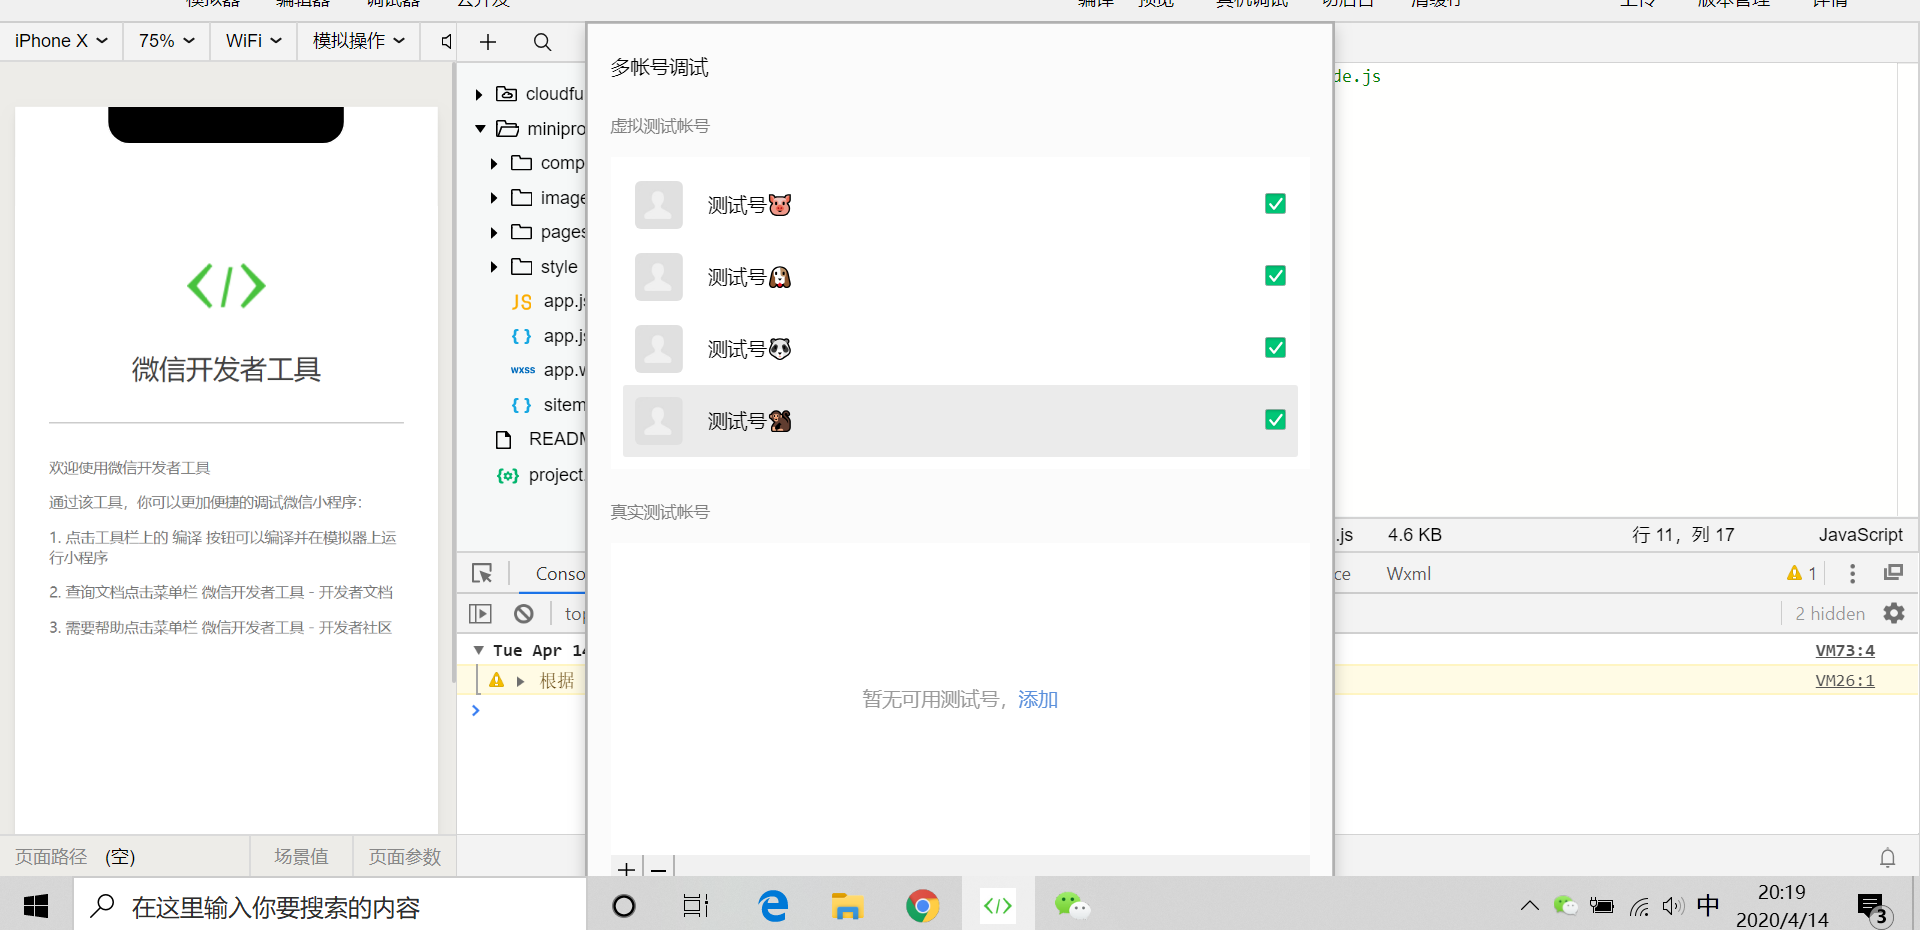Collapse the minipro folder
1920x930 pixels.
(x=480, y=129)
